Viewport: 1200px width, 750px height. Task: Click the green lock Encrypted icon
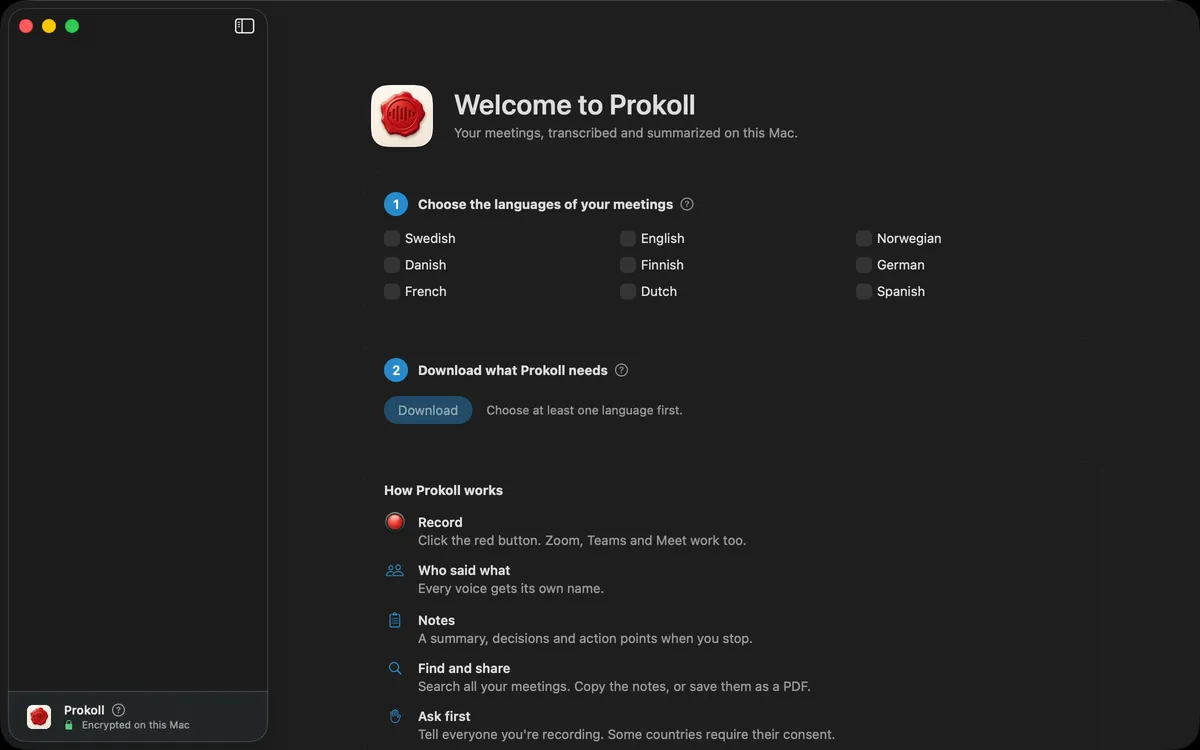pos(69,725)
